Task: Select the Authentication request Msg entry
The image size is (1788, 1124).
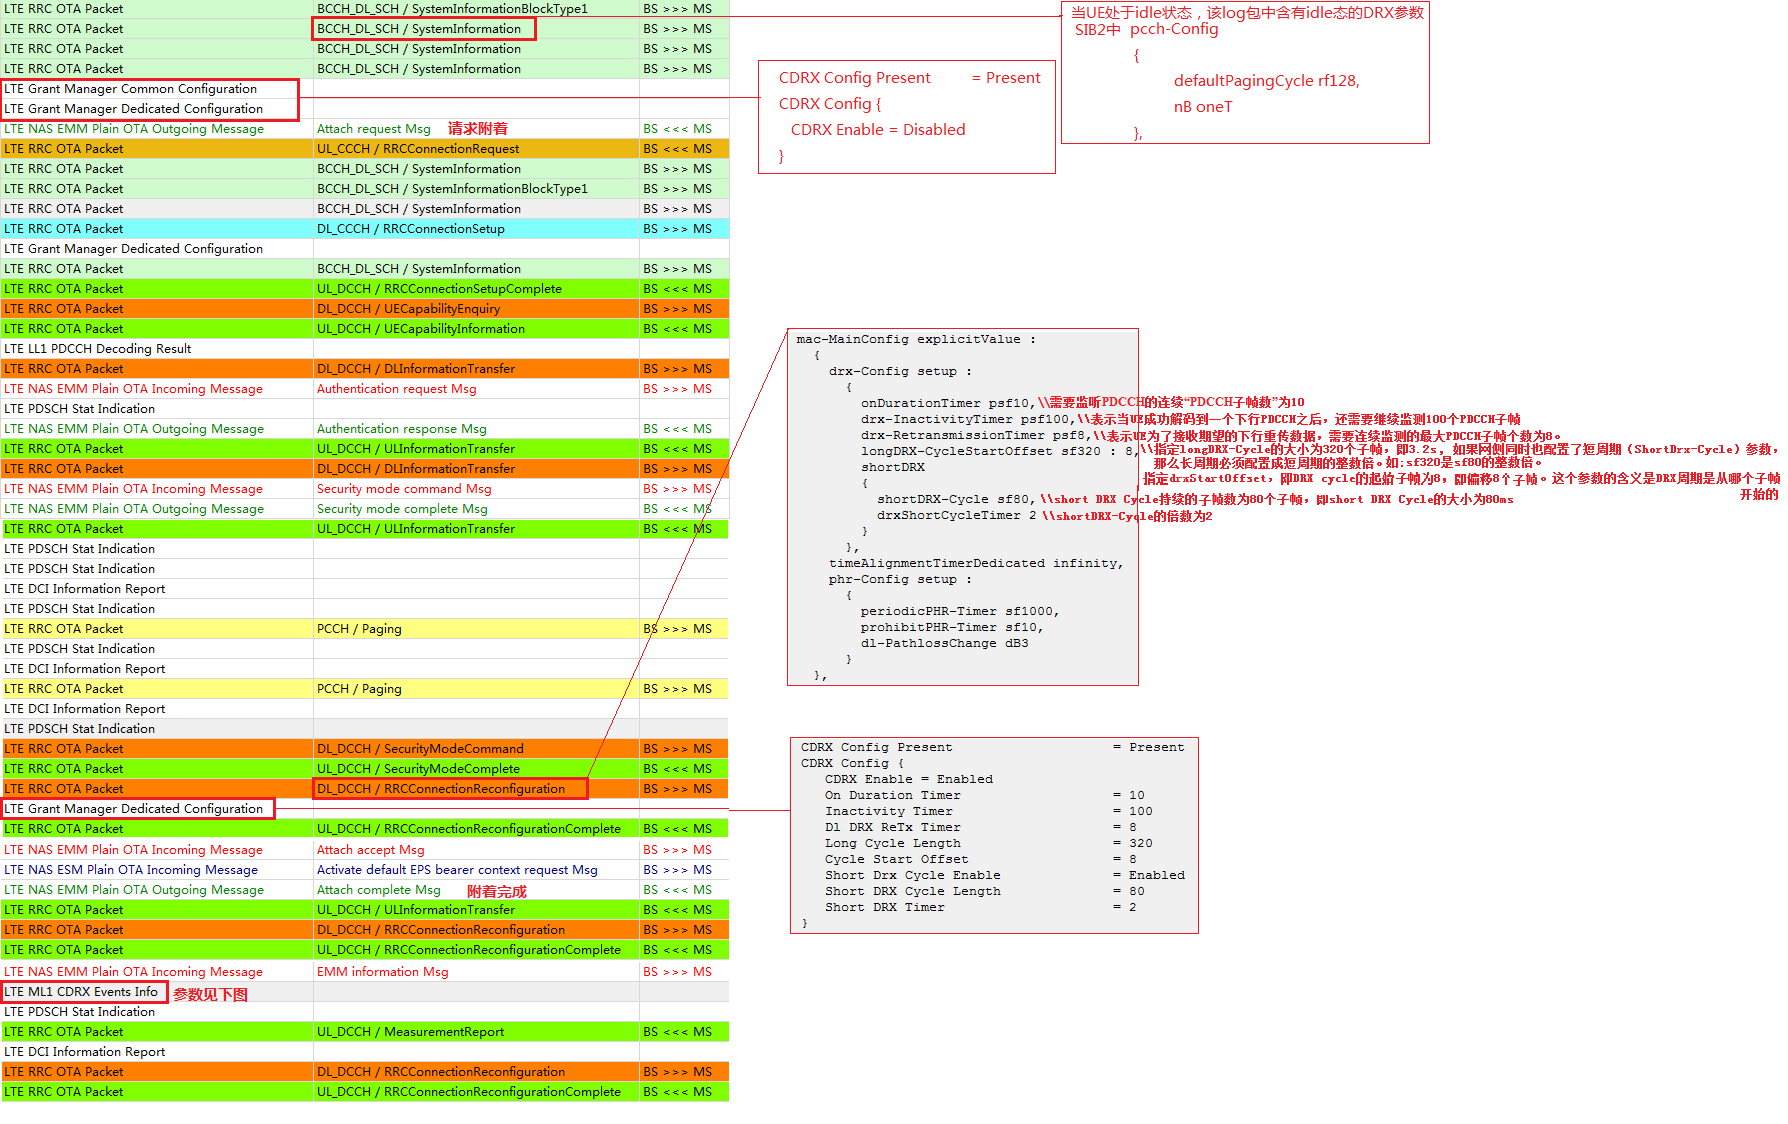Action: click(397, 389)
